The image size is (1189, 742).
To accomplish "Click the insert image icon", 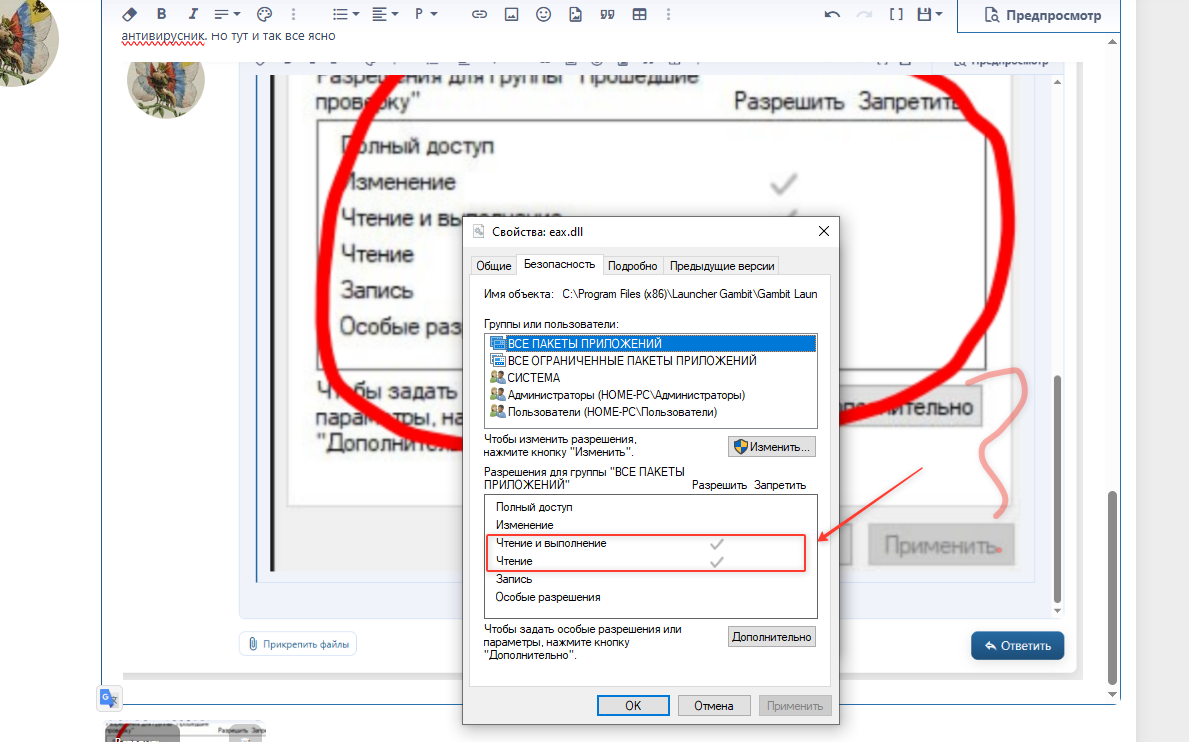I will point(511,14).
